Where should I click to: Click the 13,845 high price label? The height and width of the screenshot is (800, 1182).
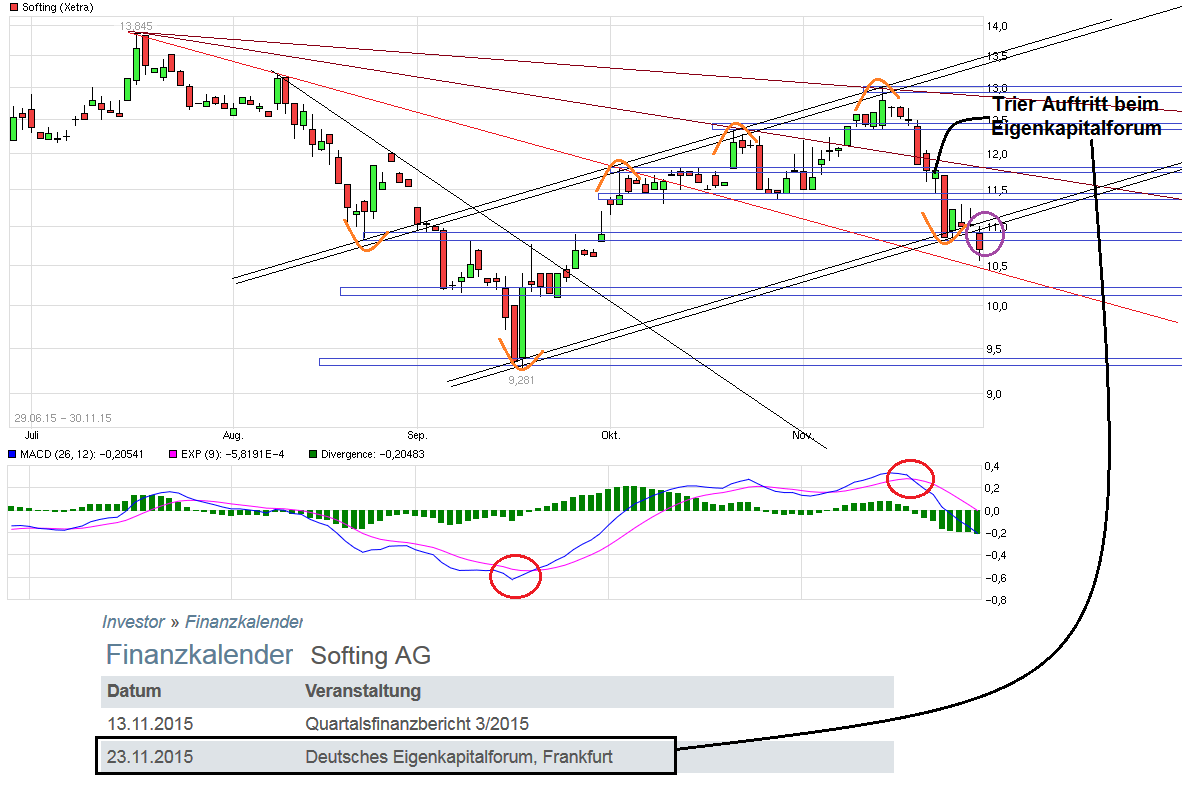[x=136, y=26]
